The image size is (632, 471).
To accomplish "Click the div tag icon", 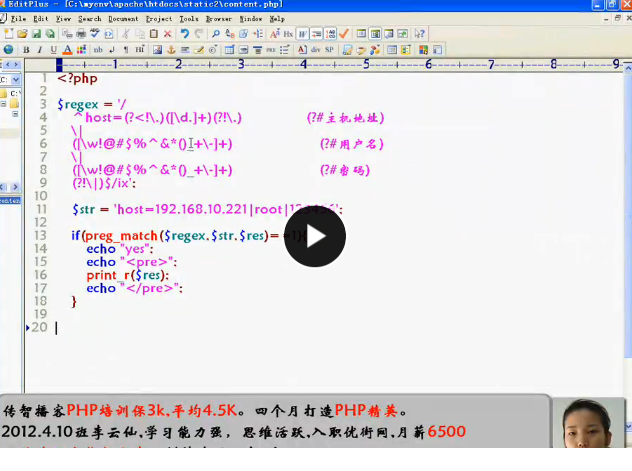I will (316, 50).
